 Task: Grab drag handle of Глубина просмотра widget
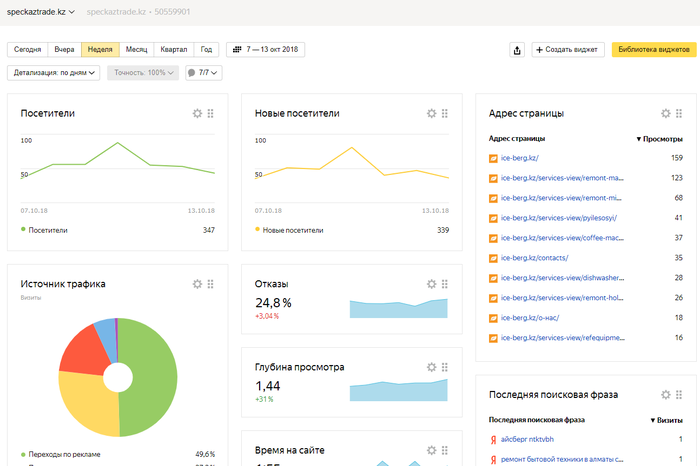pos(445,367)
